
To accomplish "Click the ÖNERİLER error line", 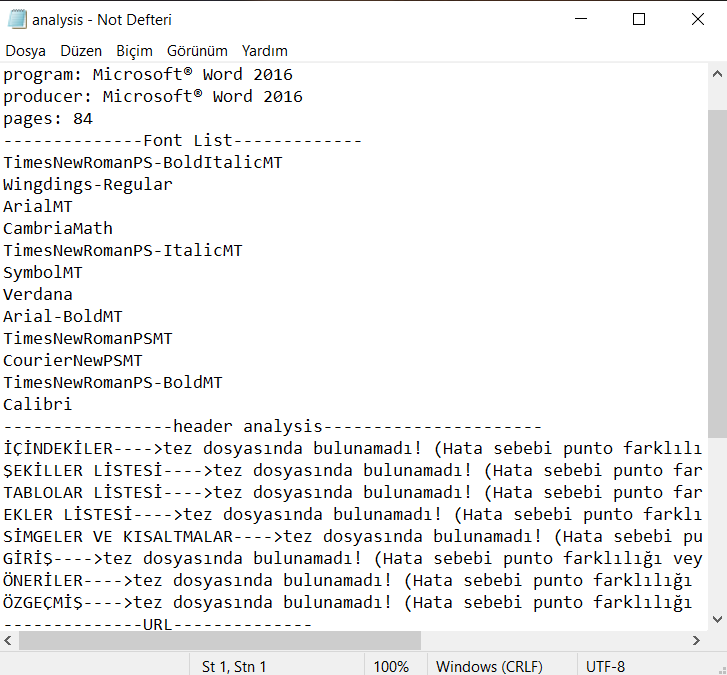I will (347, 580).
